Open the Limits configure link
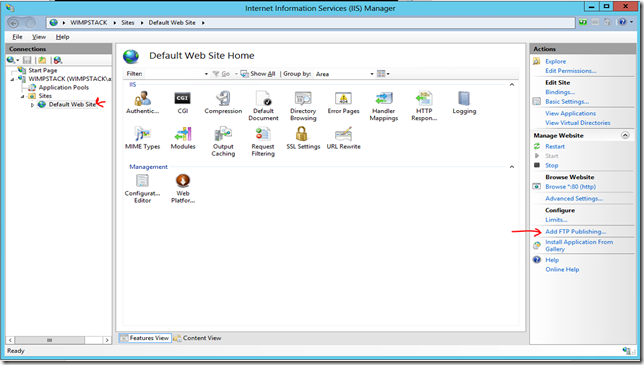Image resolution: width=644 pixels, height=365 pixels. pyautogui.click(x=556, y=220)
